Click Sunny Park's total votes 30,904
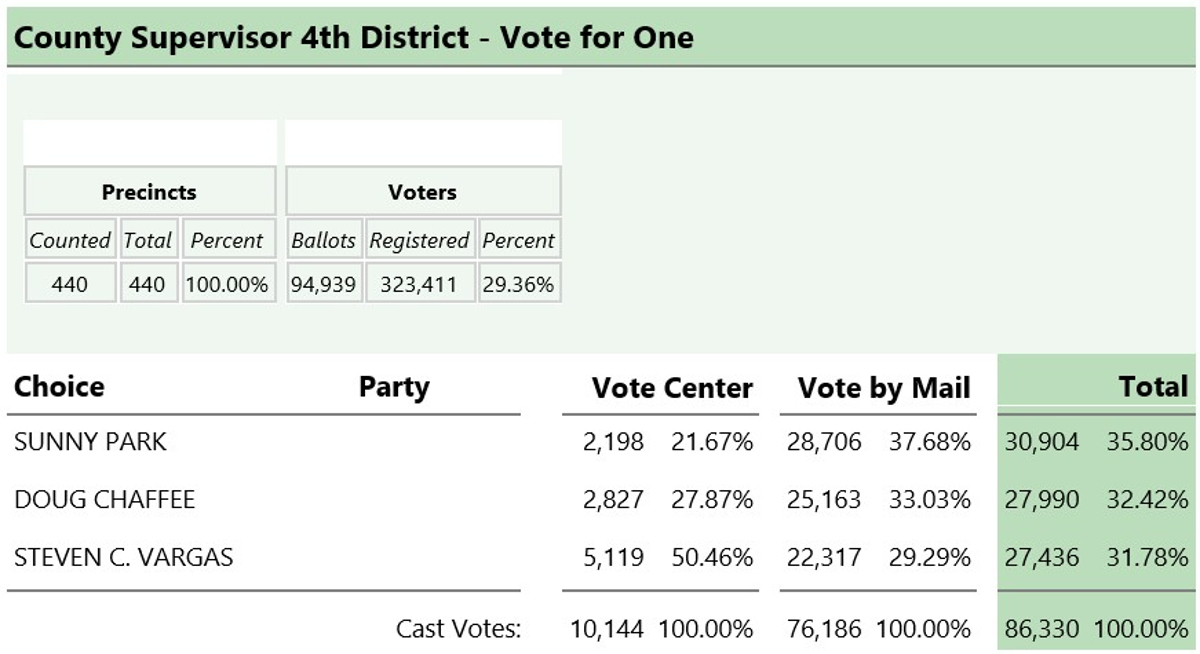 point(1042,442)
